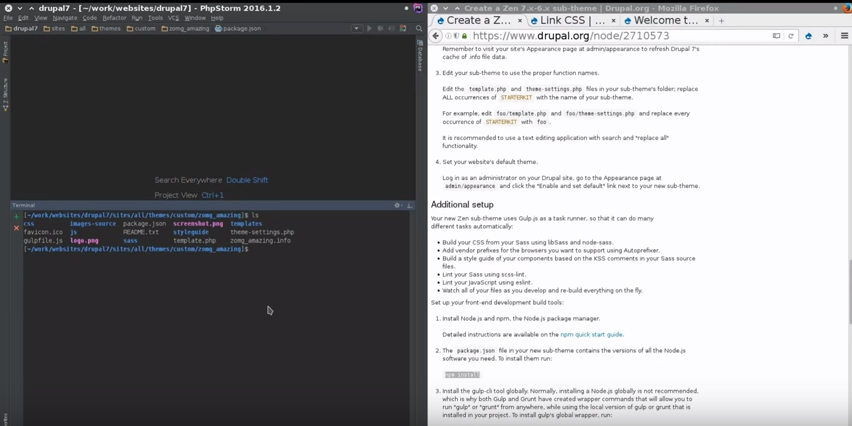Click zomg_amazing.info in terminal listing

(260, 240)
